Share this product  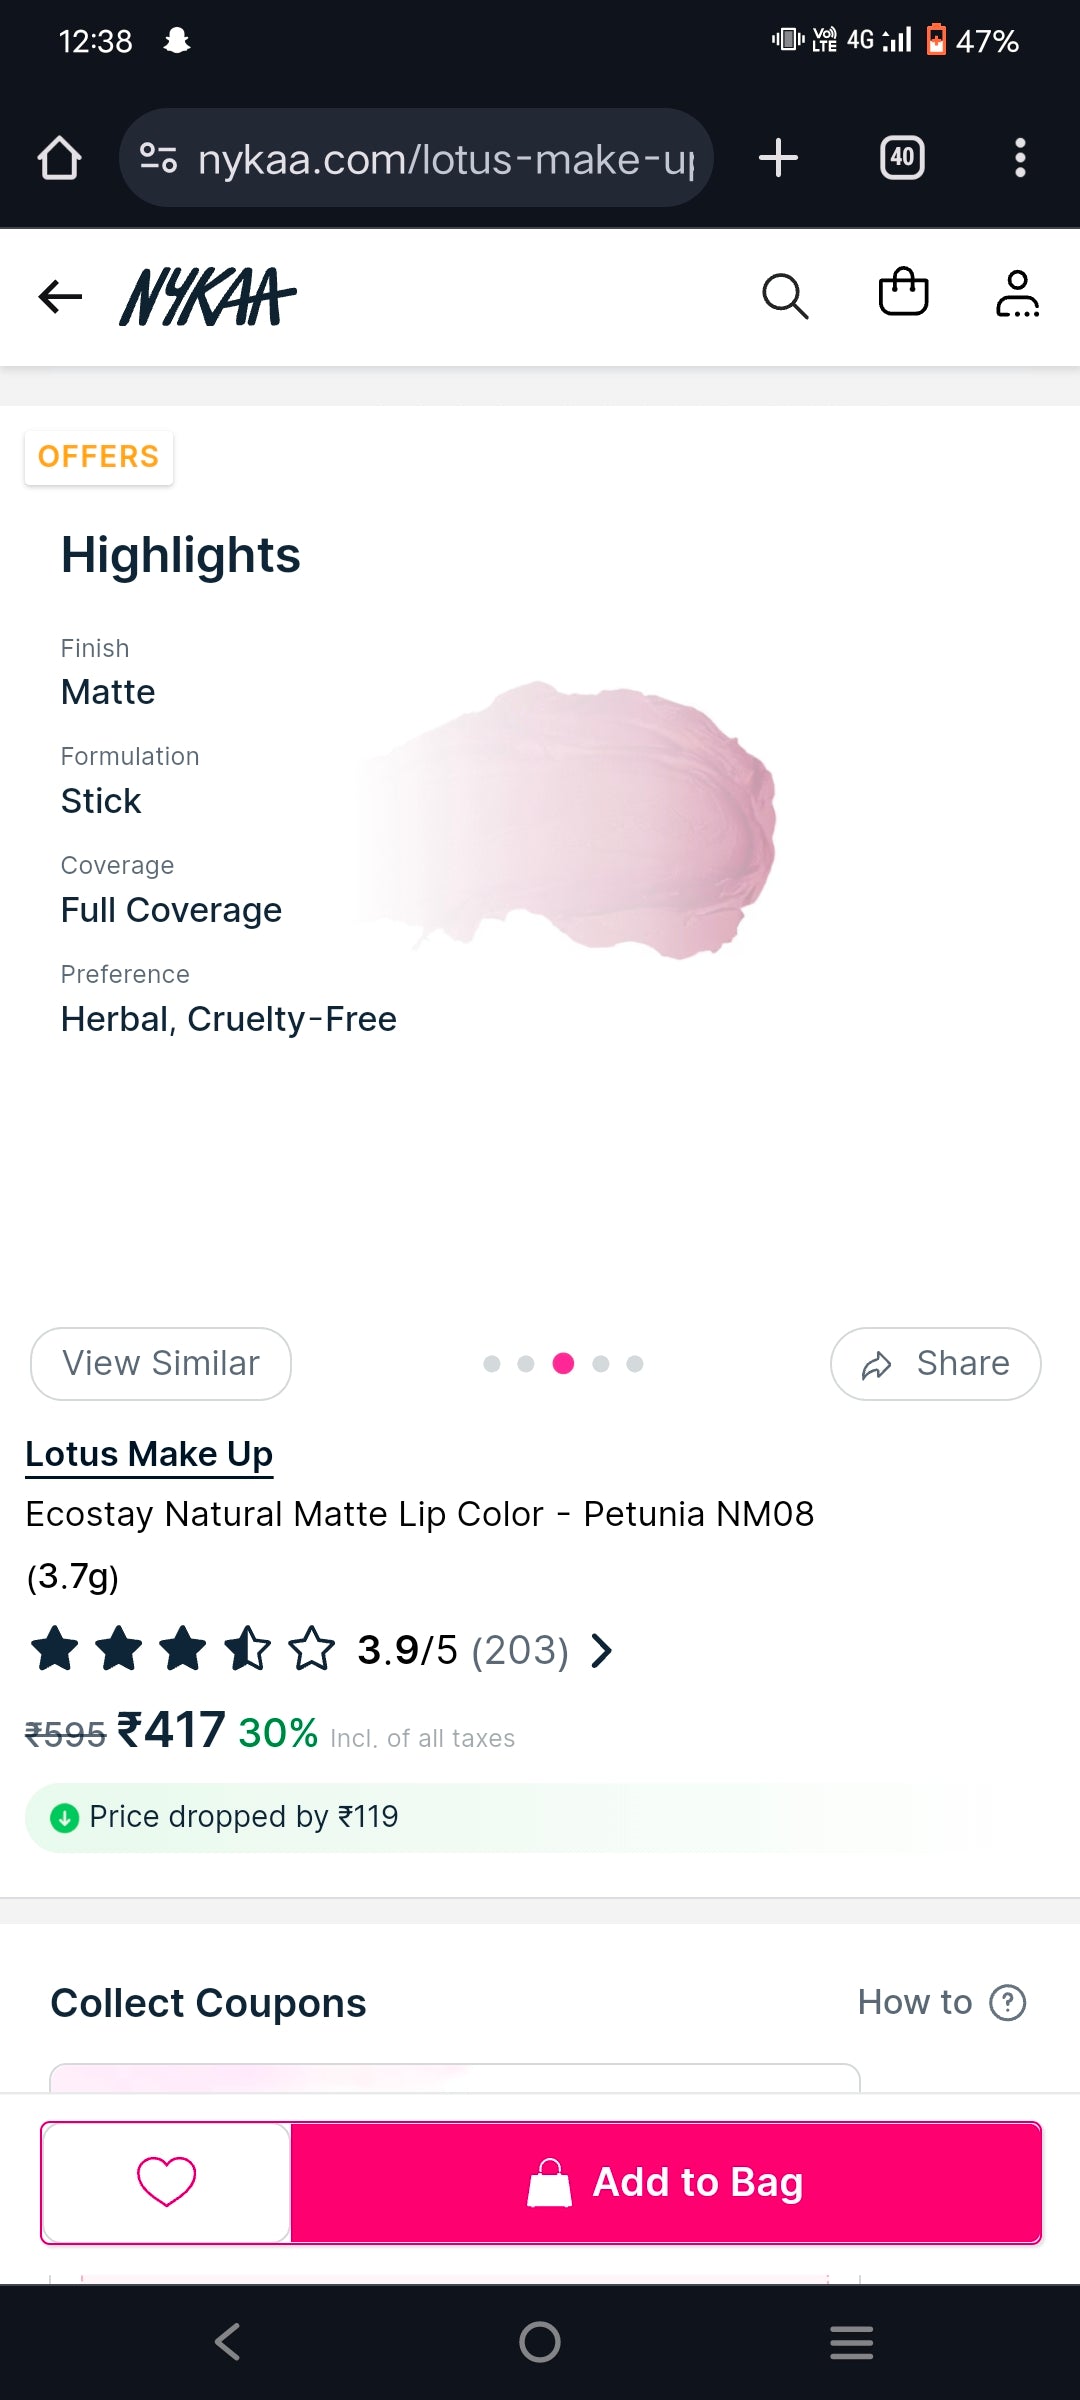coord(935,1363)
